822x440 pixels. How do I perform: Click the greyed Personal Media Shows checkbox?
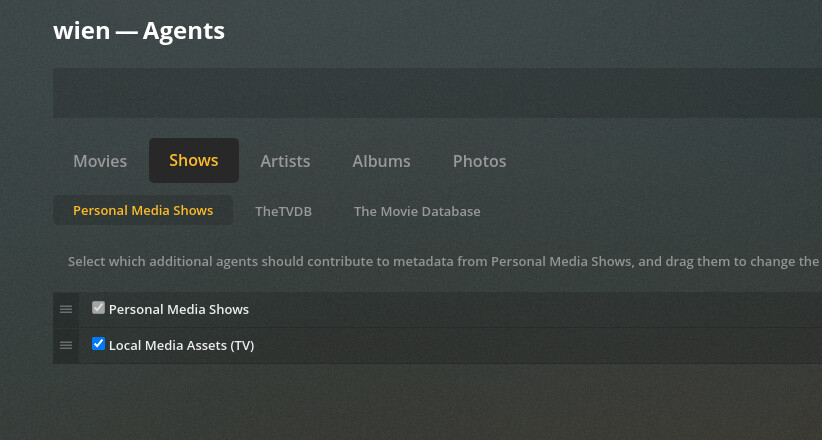pos(98,307)
